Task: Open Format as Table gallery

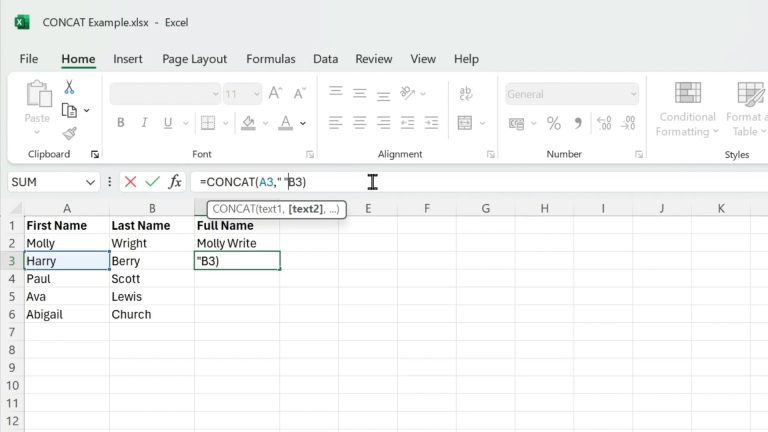Action: (746, 110)
